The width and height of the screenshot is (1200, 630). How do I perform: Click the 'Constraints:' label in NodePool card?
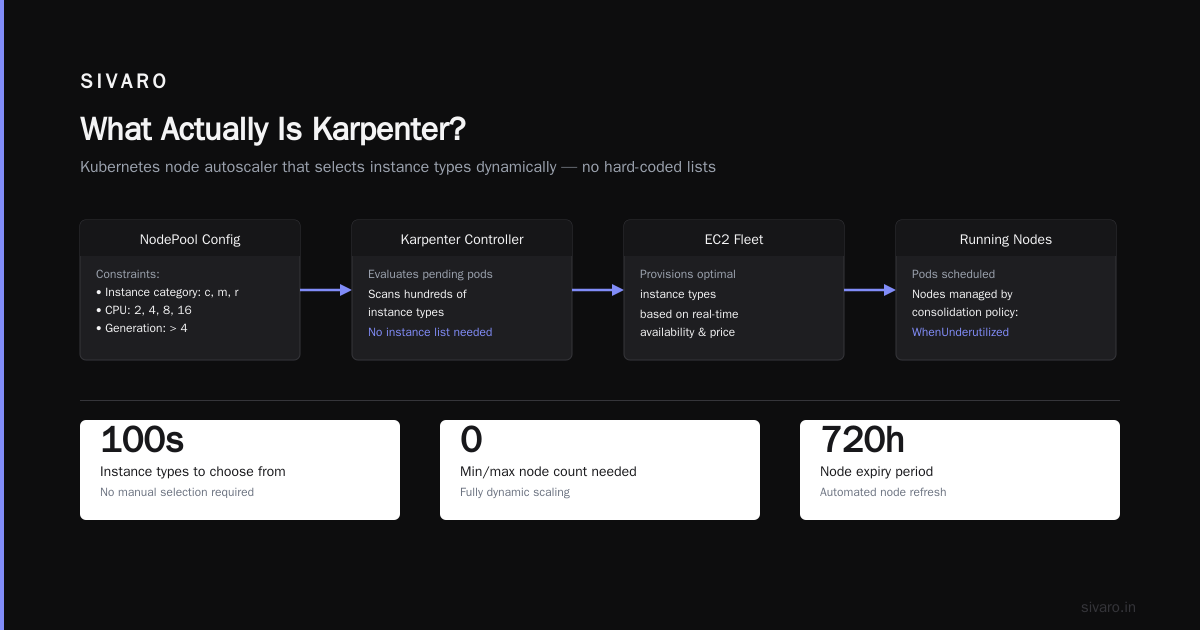(x=128, y=274)
